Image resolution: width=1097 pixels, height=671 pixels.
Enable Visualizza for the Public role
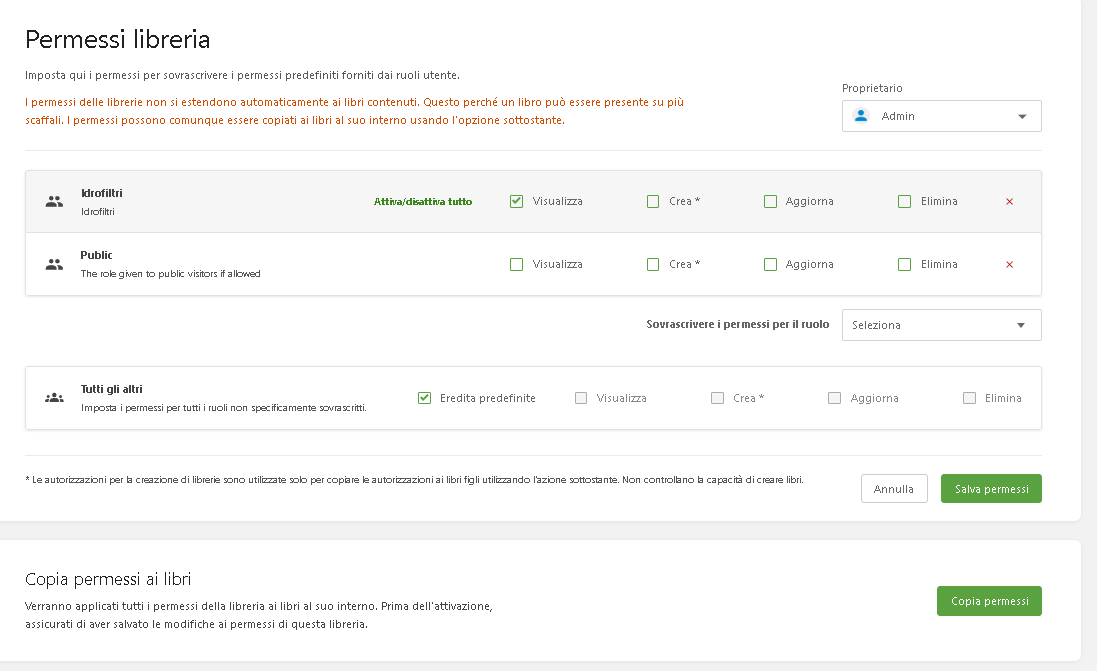516,264
